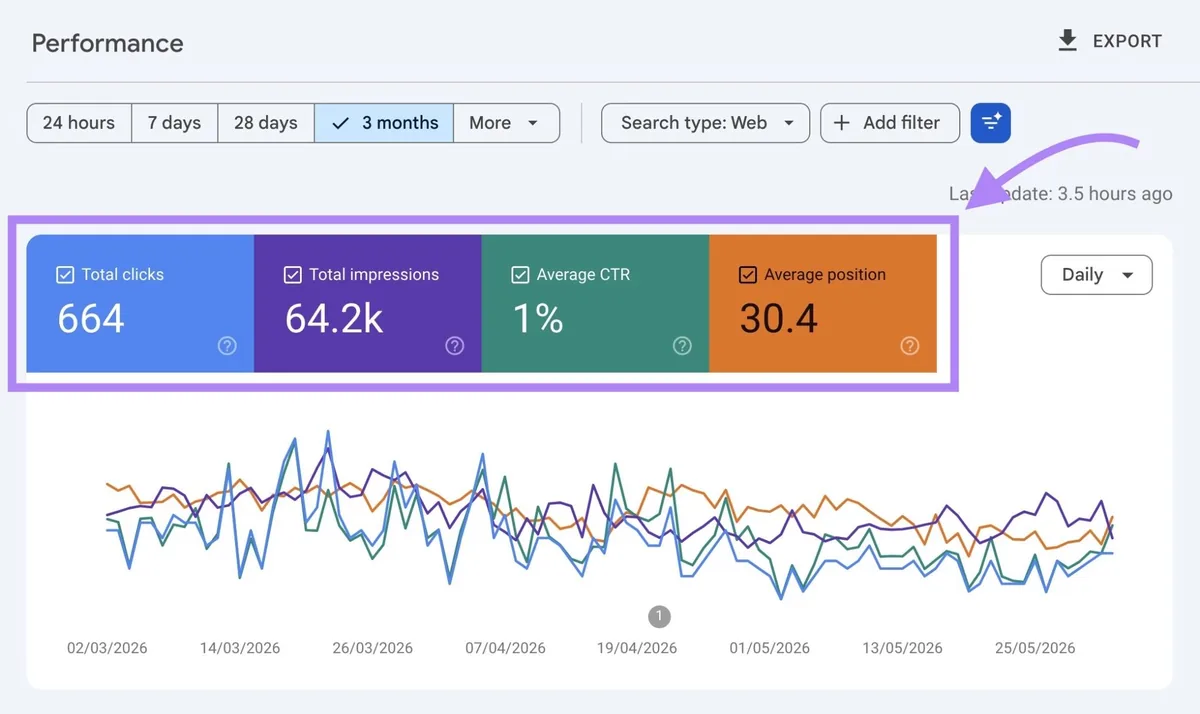Select the 28 days date range
Screen dimensions: 1200x714
click(x=266, y=123)
